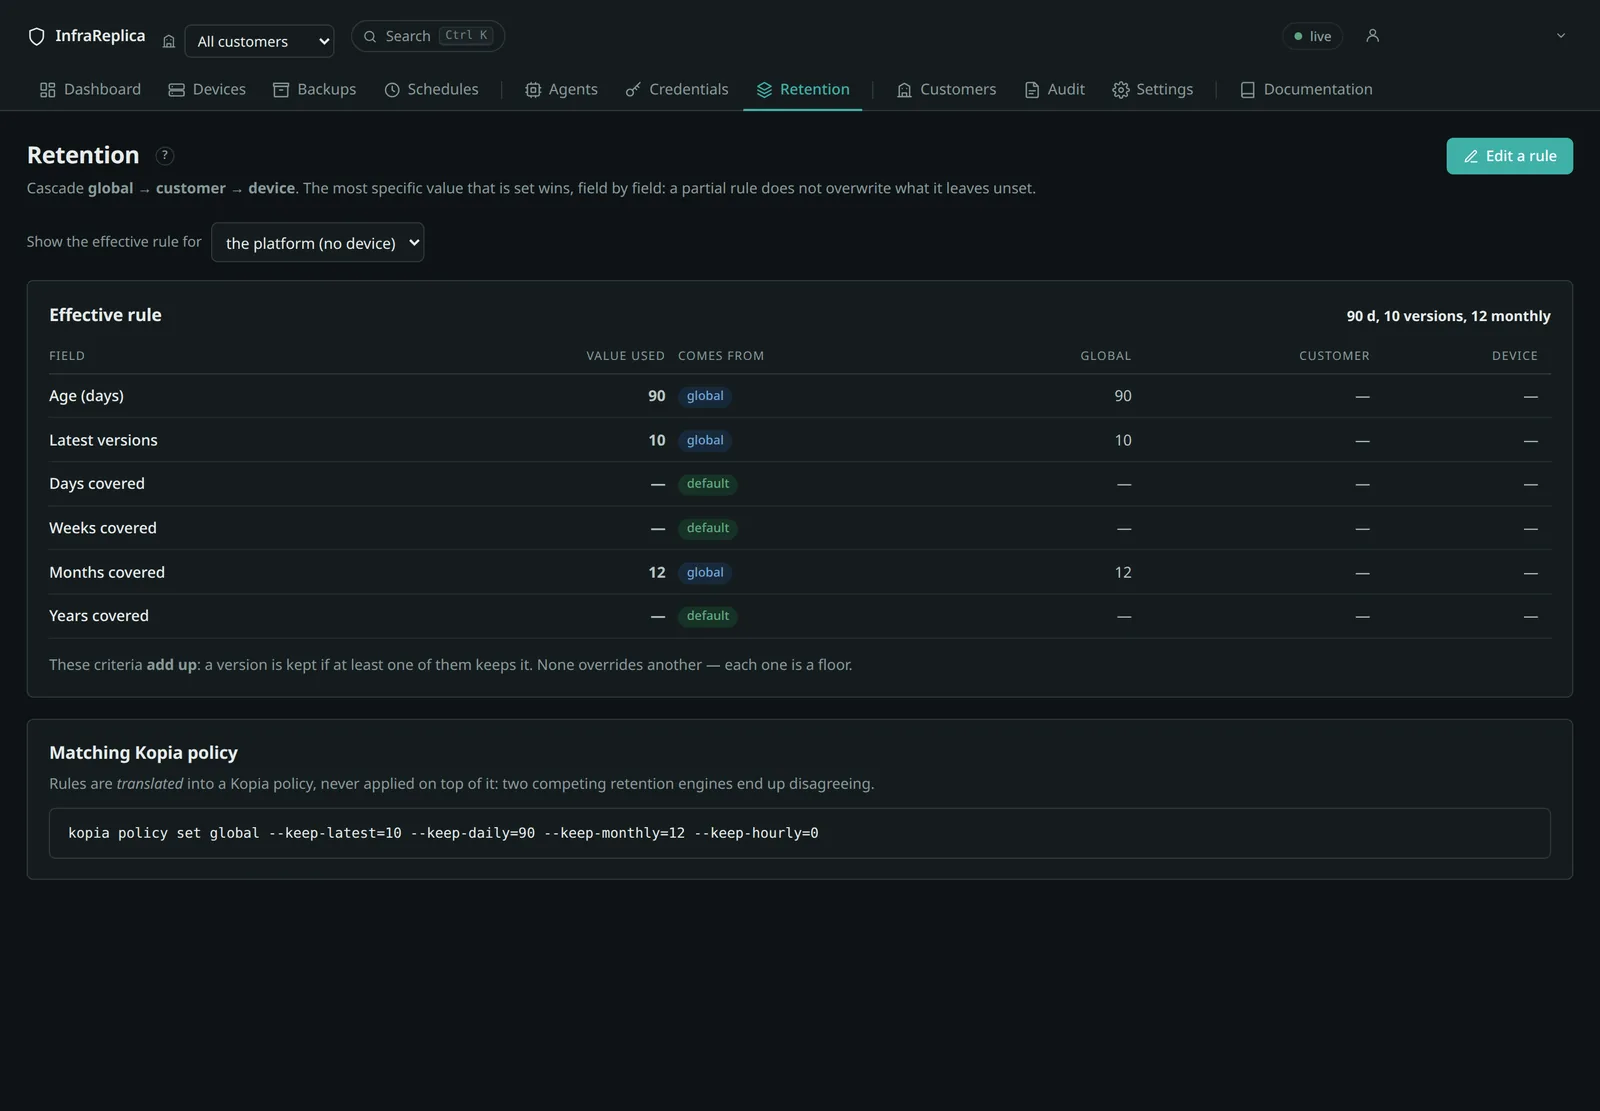This screenshot has width=1600, height=1111.
Task: Click the global badge in Latest versions row
Action: 705,440
